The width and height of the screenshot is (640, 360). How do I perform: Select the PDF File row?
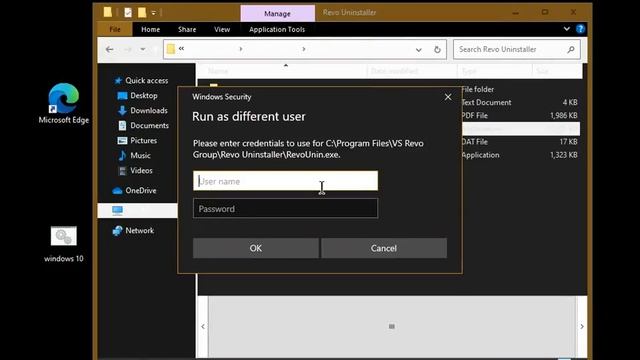(520, 116)
